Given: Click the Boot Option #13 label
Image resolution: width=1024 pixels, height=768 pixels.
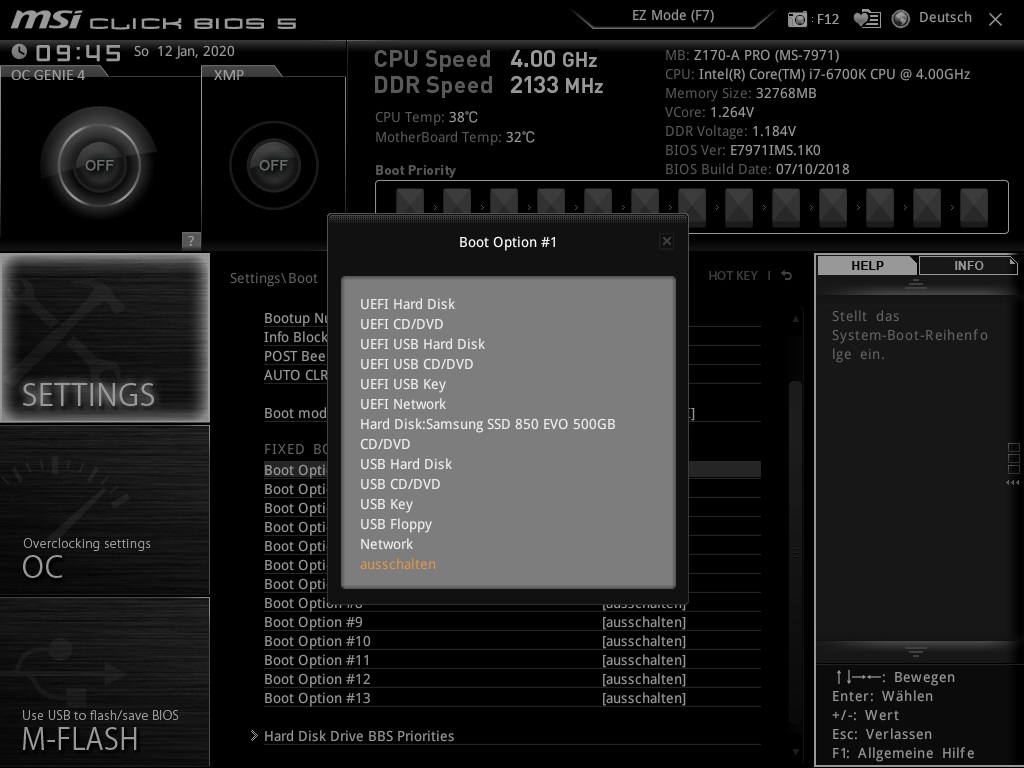Looking at the screenshot, I should tap(317, 698).
